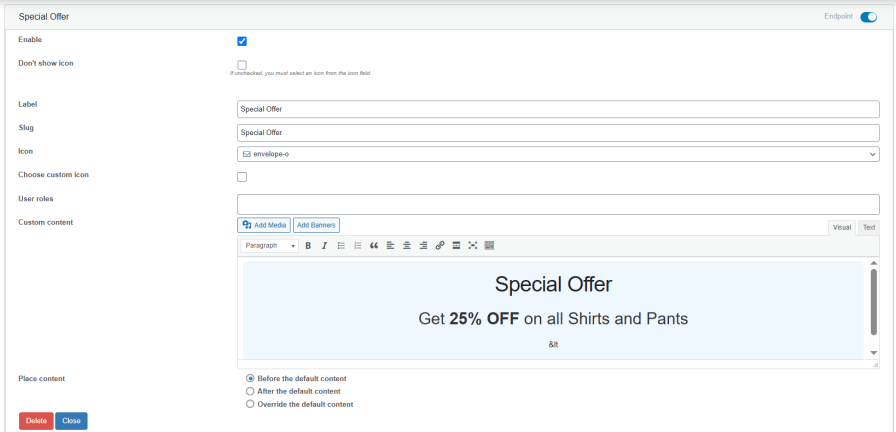
Task: Click the Label input field
Action: [558, 109]
